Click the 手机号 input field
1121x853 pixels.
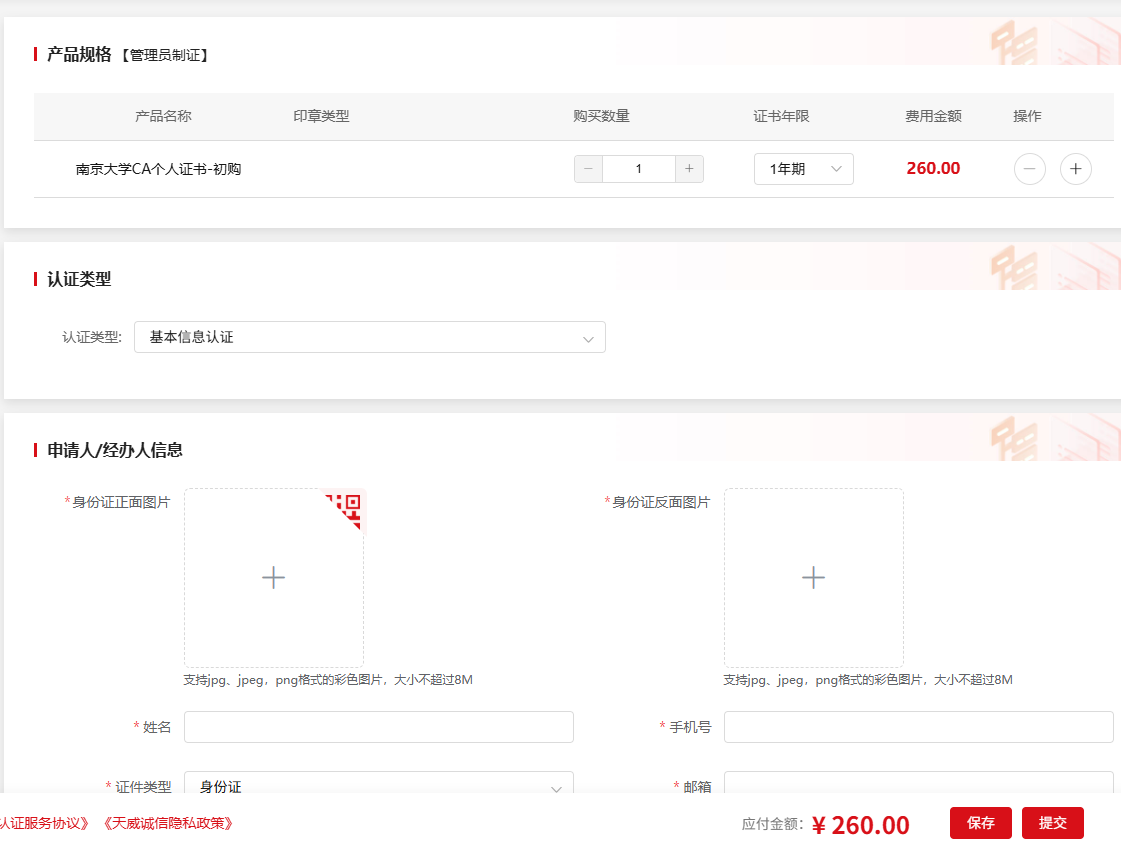click(918, 727)
